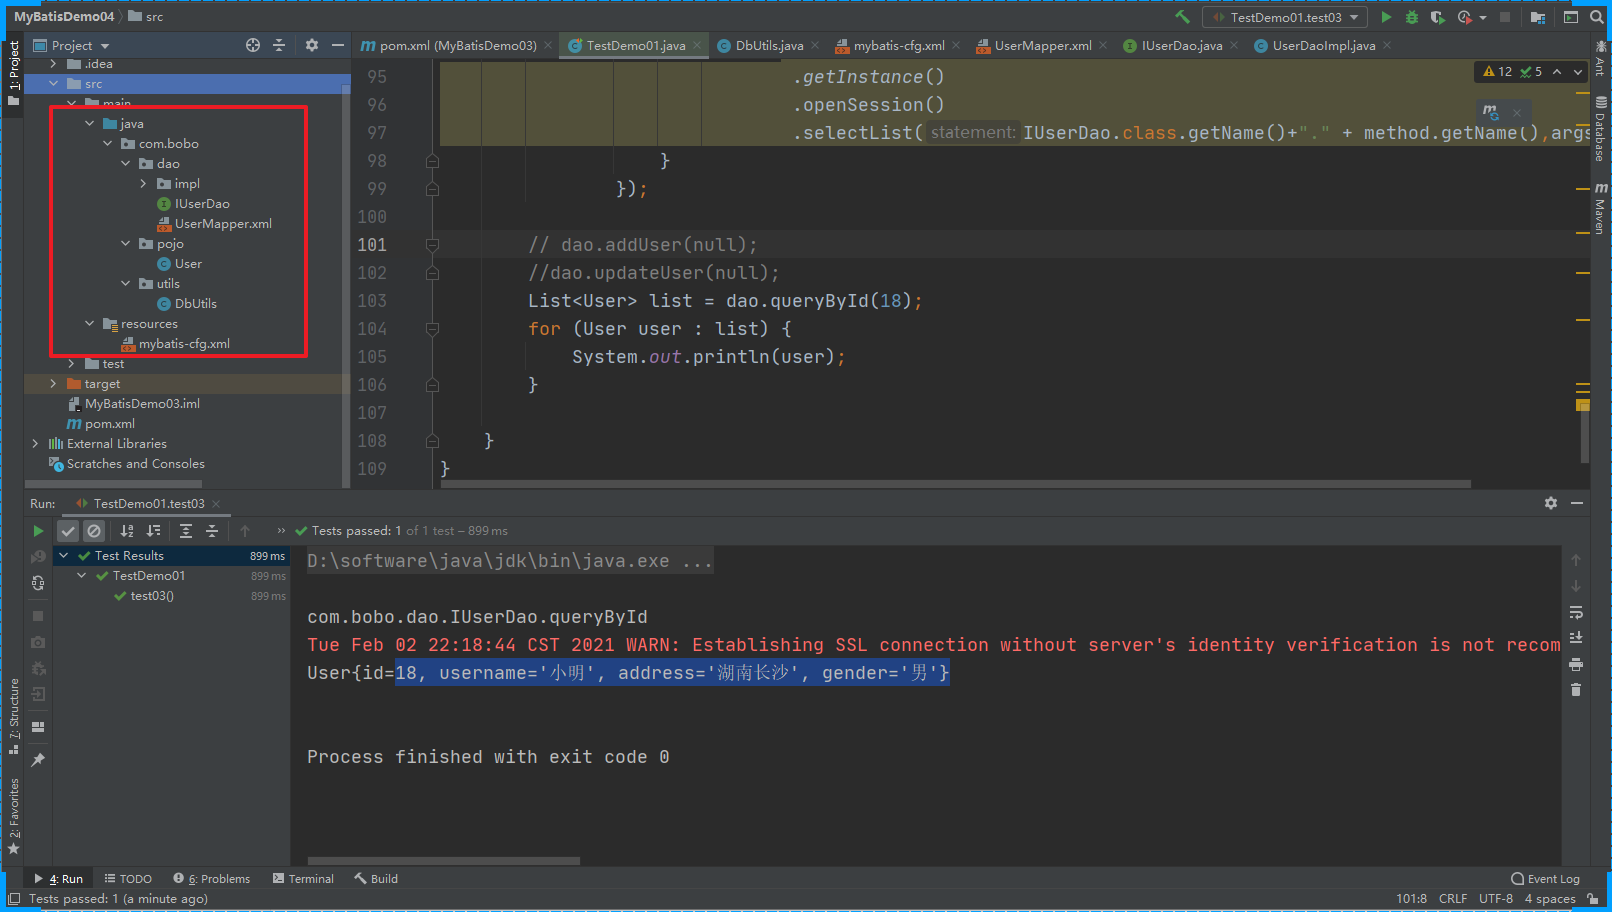This screenshot has height=912, width=1612.
Task: Click Run Anything icon in toolbar
Action: click(x=1571, y=17)
